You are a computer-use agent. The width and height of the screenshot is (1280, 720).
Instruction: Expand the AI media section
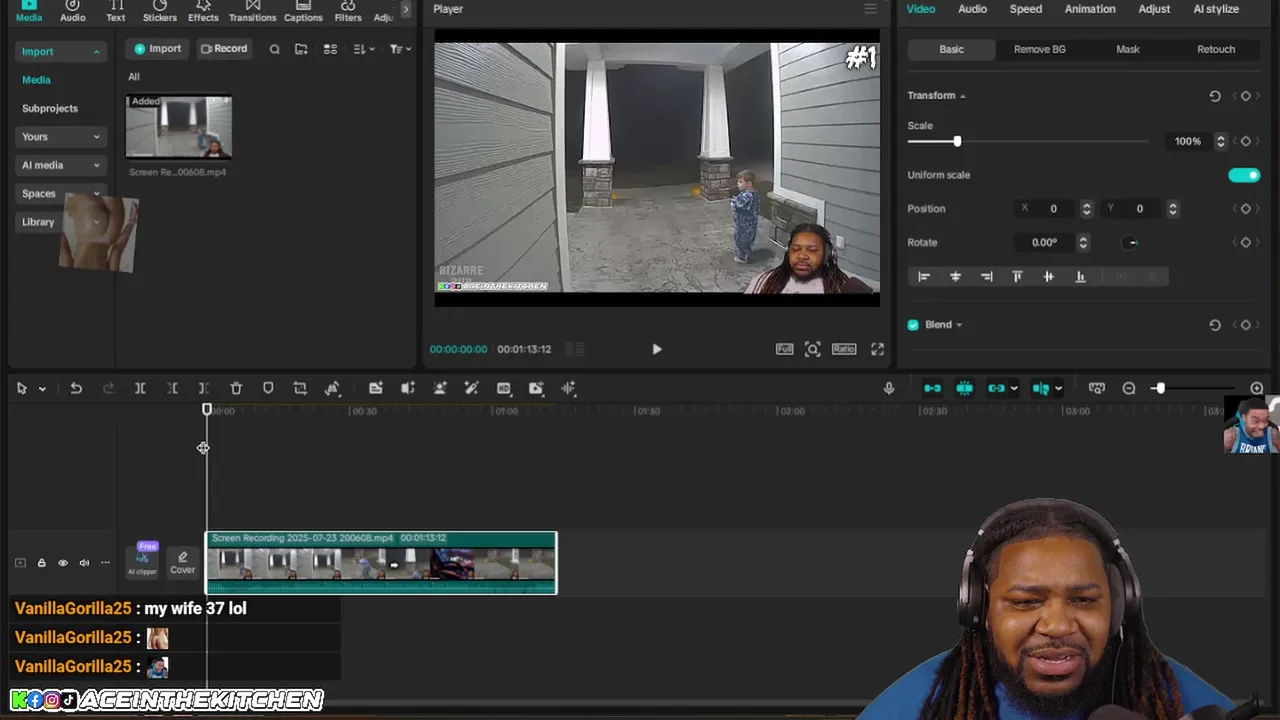(97, 165)
